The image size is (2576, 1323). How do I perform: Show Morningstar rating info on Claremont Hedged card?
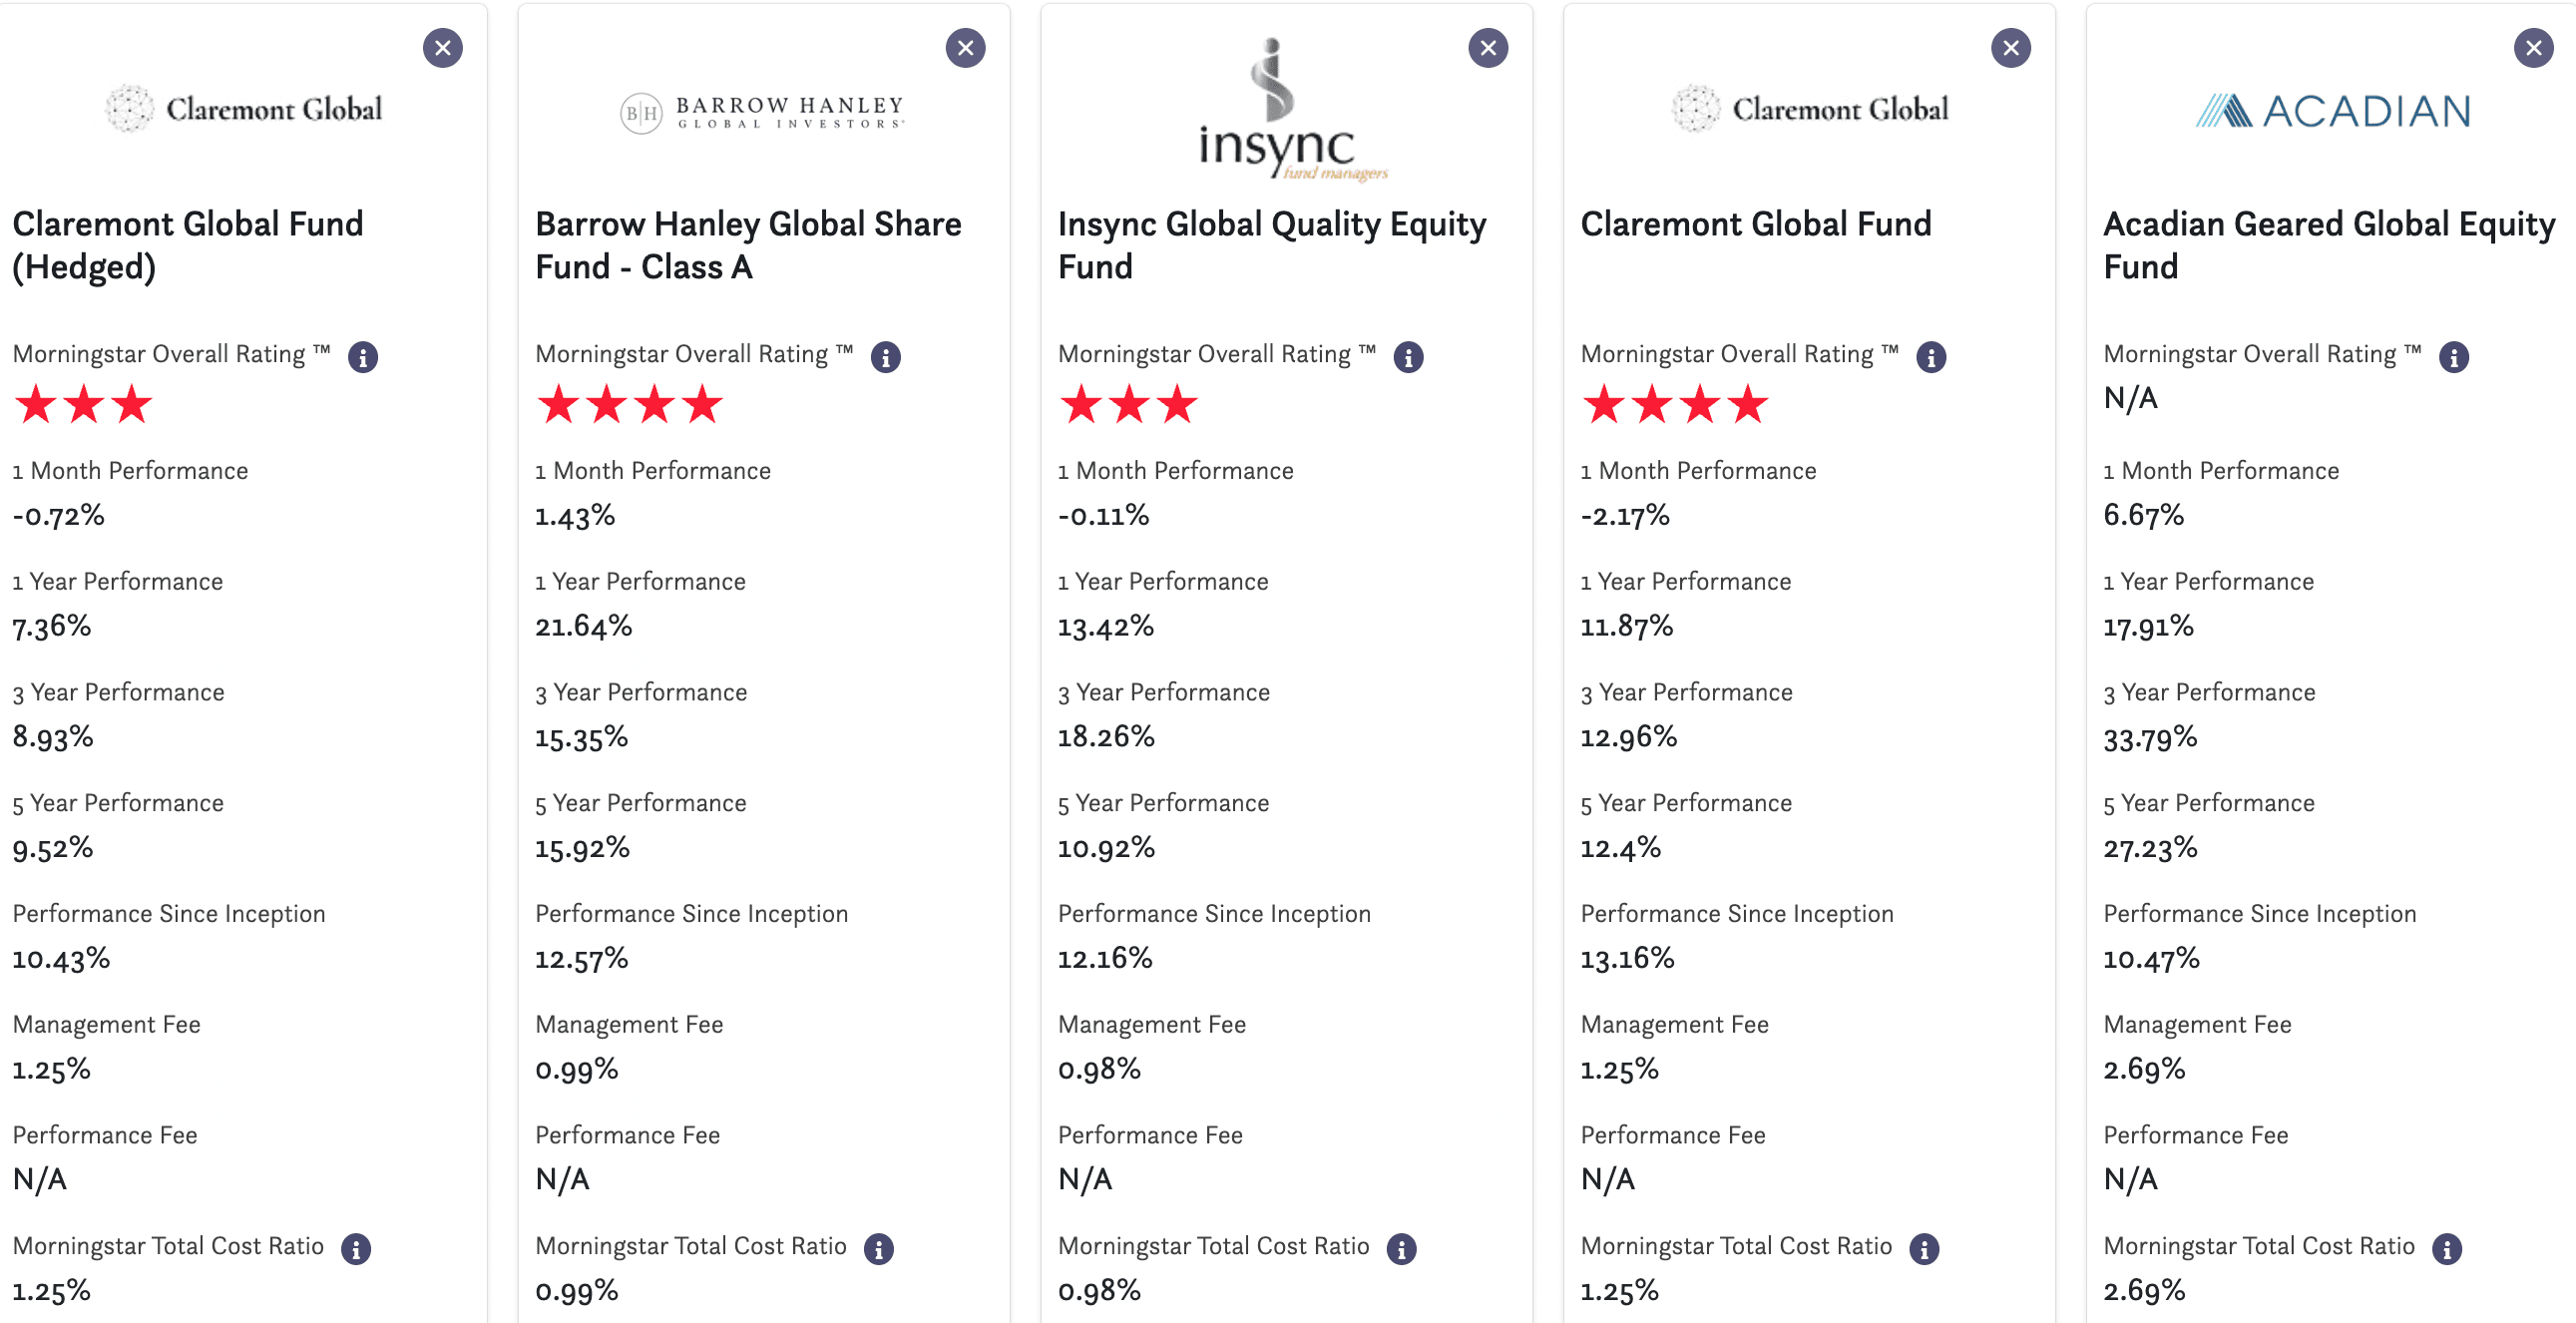(x=362, y=357)
